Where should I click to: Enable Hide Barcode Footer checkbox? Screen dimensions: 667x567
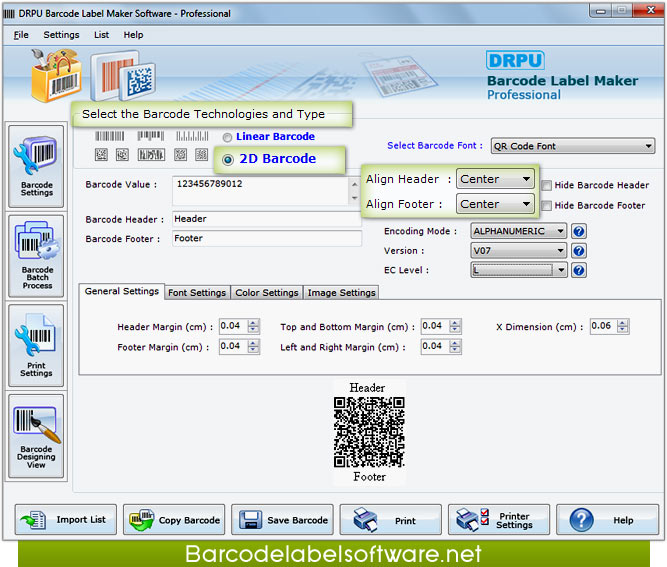(547, 206)
